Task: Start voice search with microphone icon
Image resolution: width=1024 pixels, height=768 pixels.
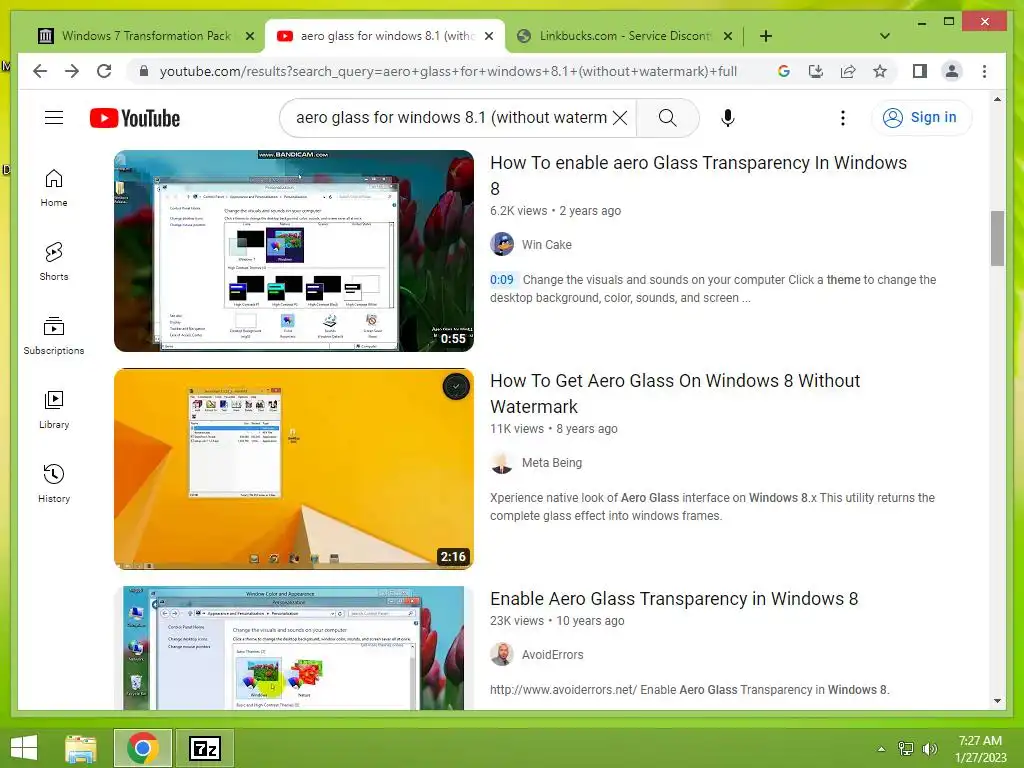Action: (x=728, y=118)
